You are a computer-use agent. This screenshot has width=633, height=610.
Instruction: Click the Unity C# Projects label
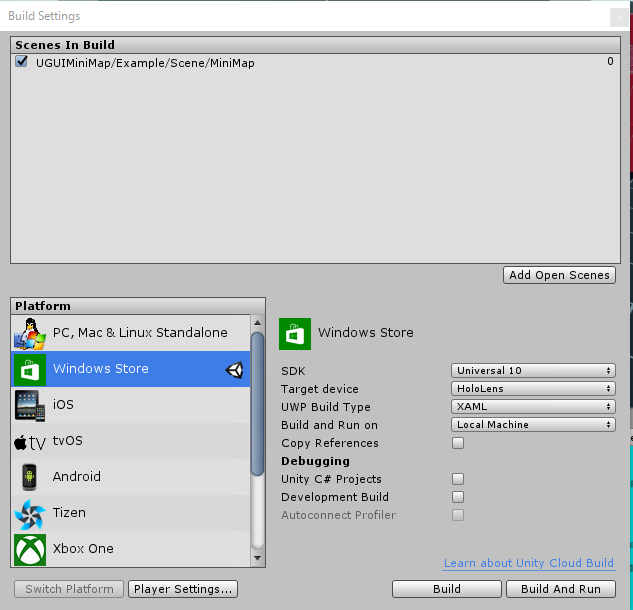point(331,479)
